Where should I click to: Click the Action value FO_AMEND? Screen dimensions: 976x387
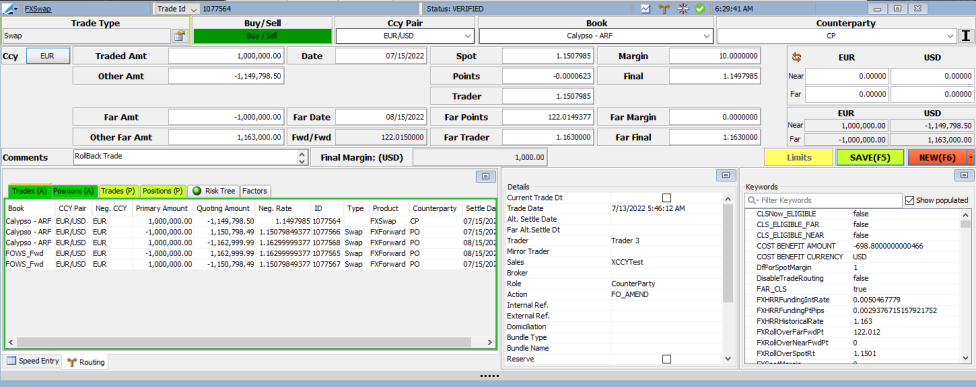630,294
